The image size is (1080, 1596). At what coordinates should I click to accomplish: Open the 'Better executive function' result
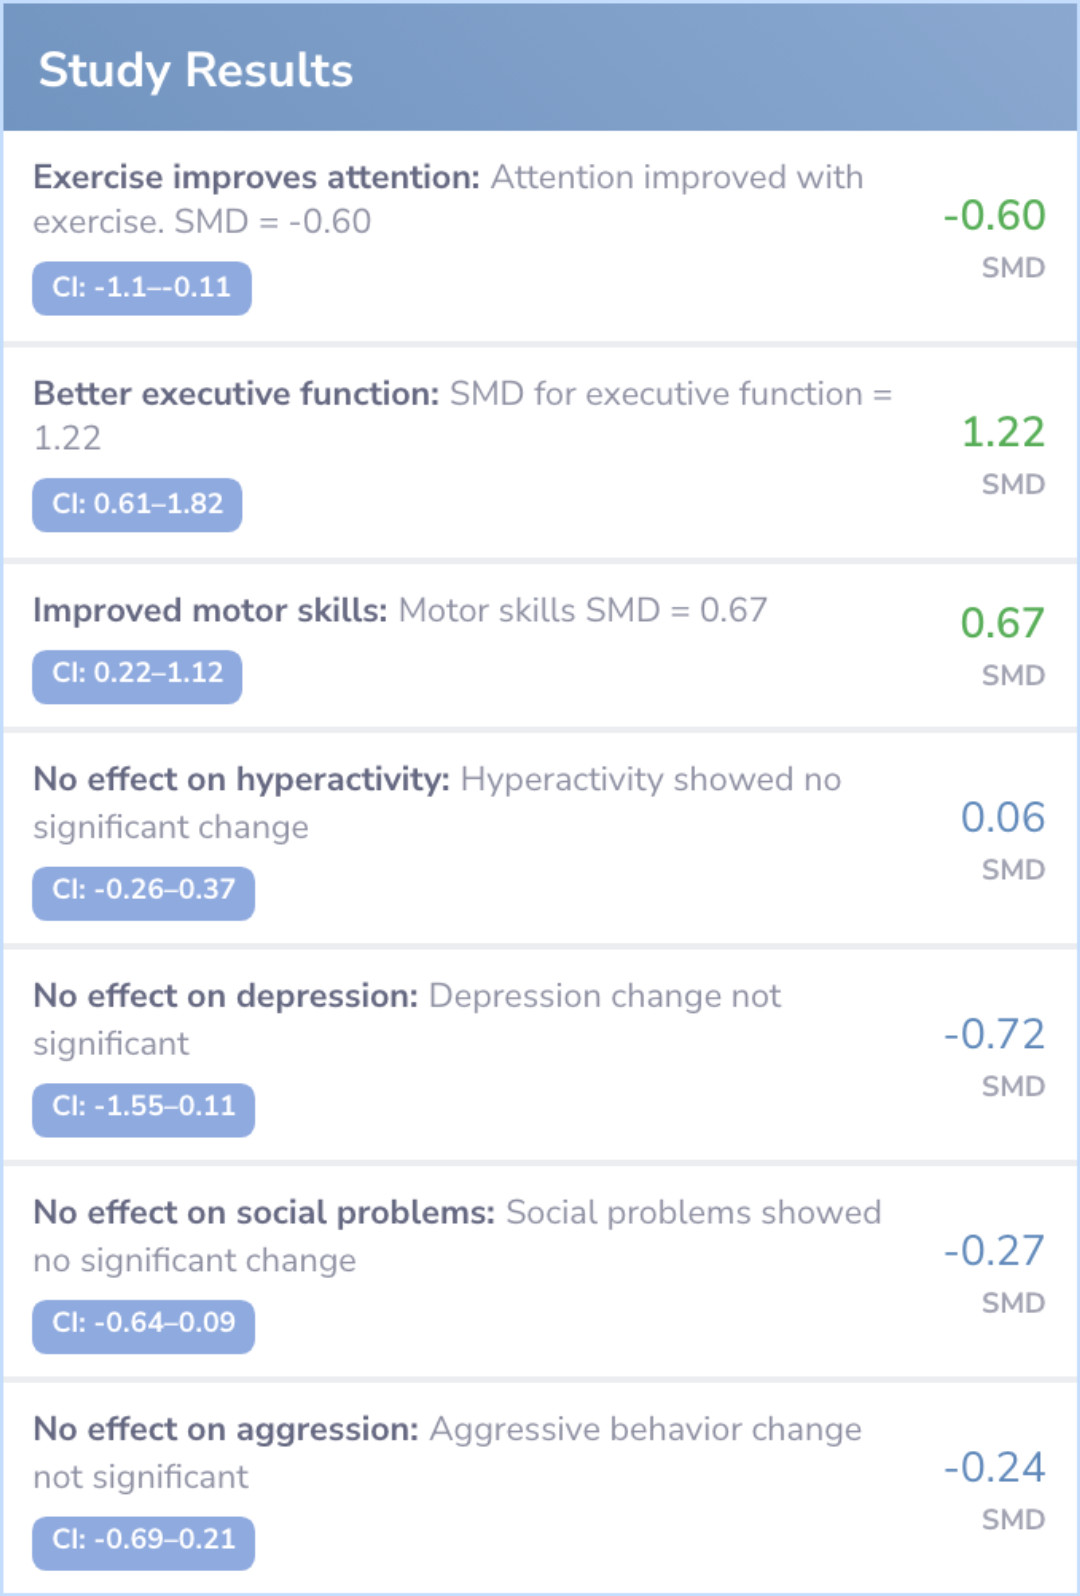coord(236,394)
